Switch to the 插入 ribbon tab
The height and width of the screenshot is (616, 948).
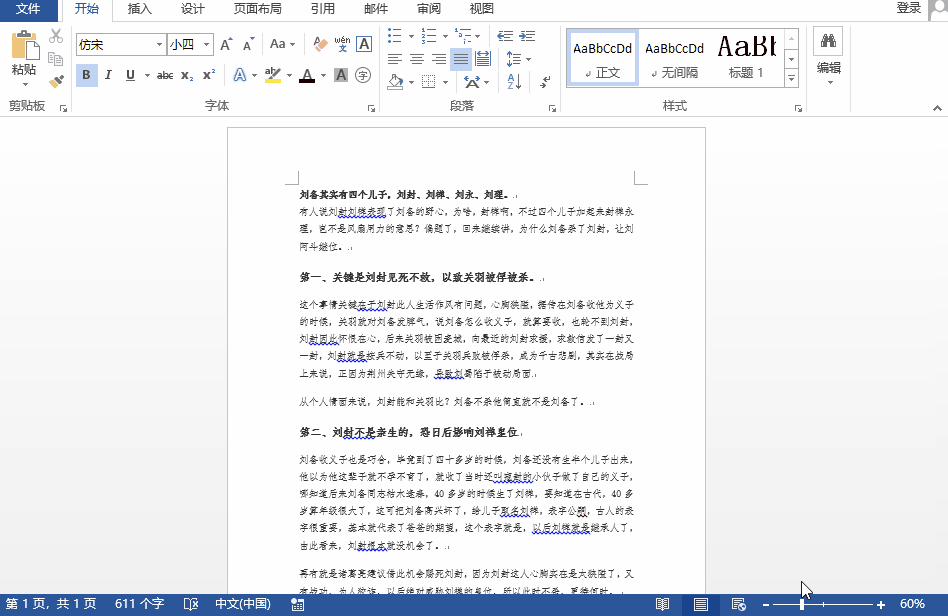(140, 9)
